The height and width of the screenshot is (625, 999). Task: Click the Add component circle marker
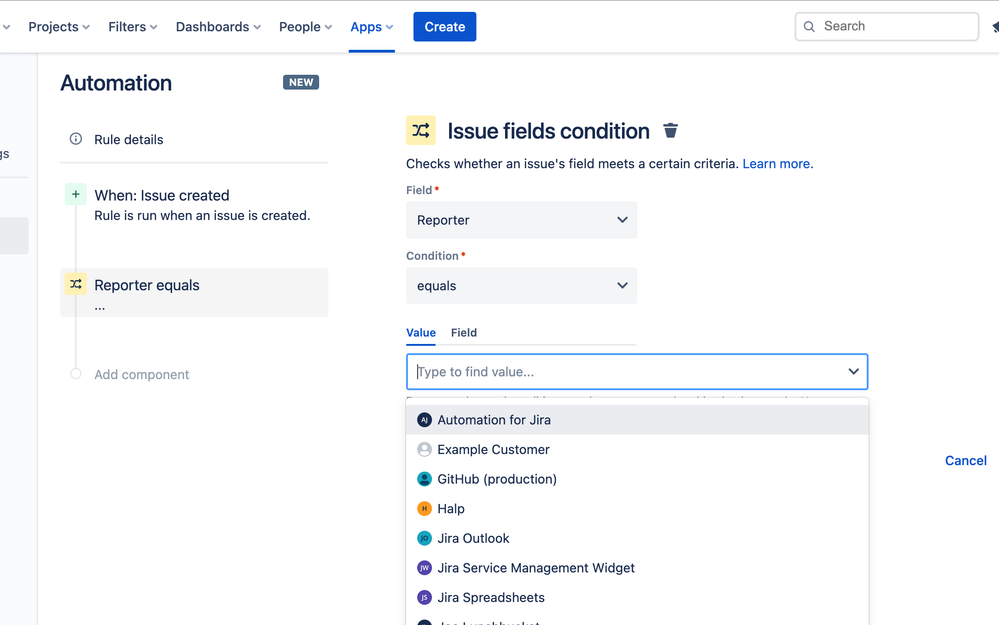point(76,374)
